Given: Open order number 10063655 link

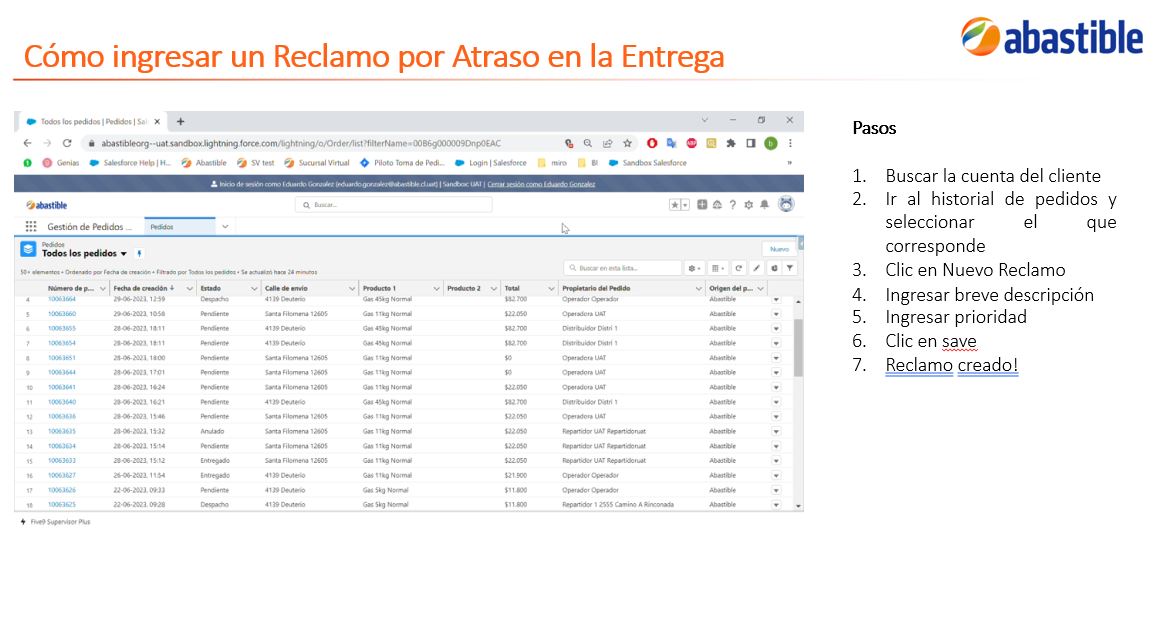Looking at the screenshot, I should (x=61, y=328).
